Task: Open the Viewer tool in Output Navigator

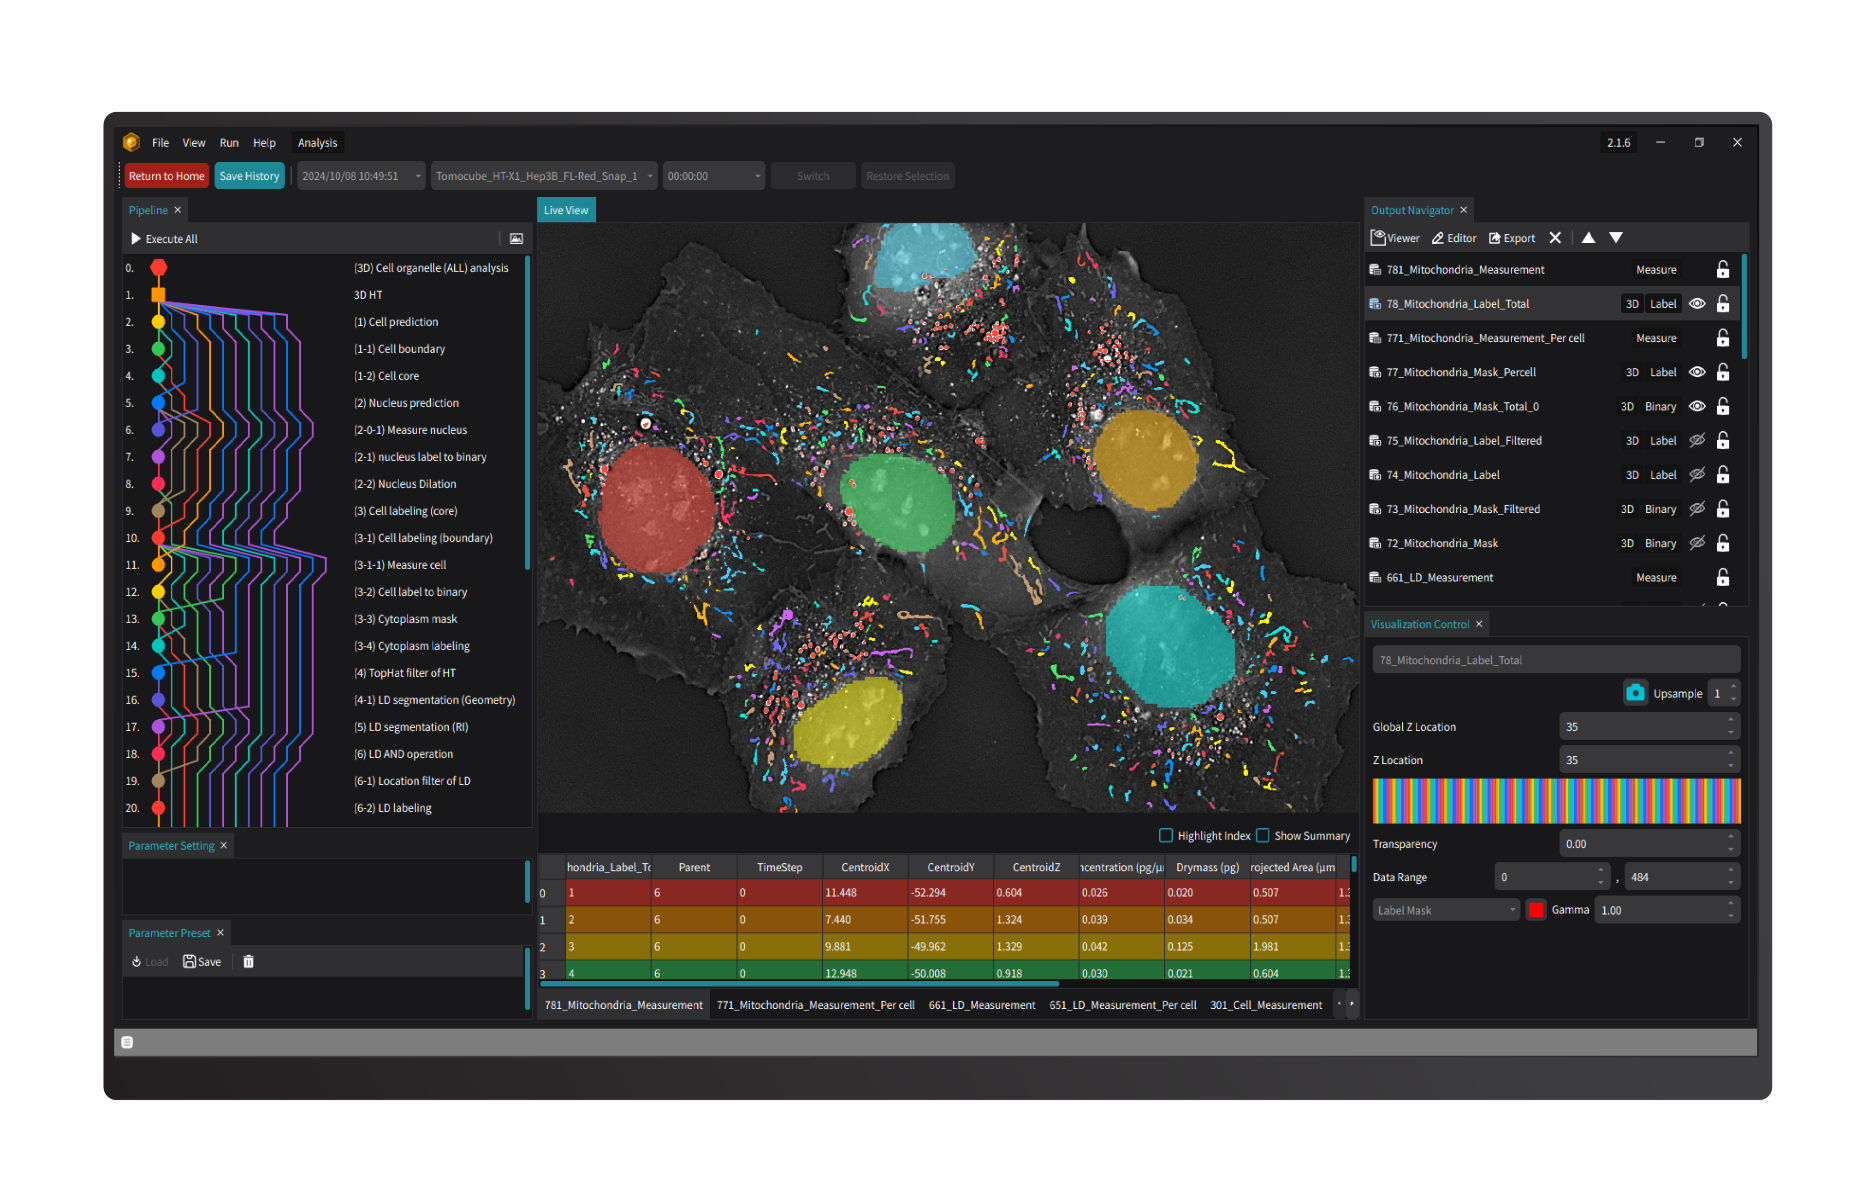Action: [1395, 238]
